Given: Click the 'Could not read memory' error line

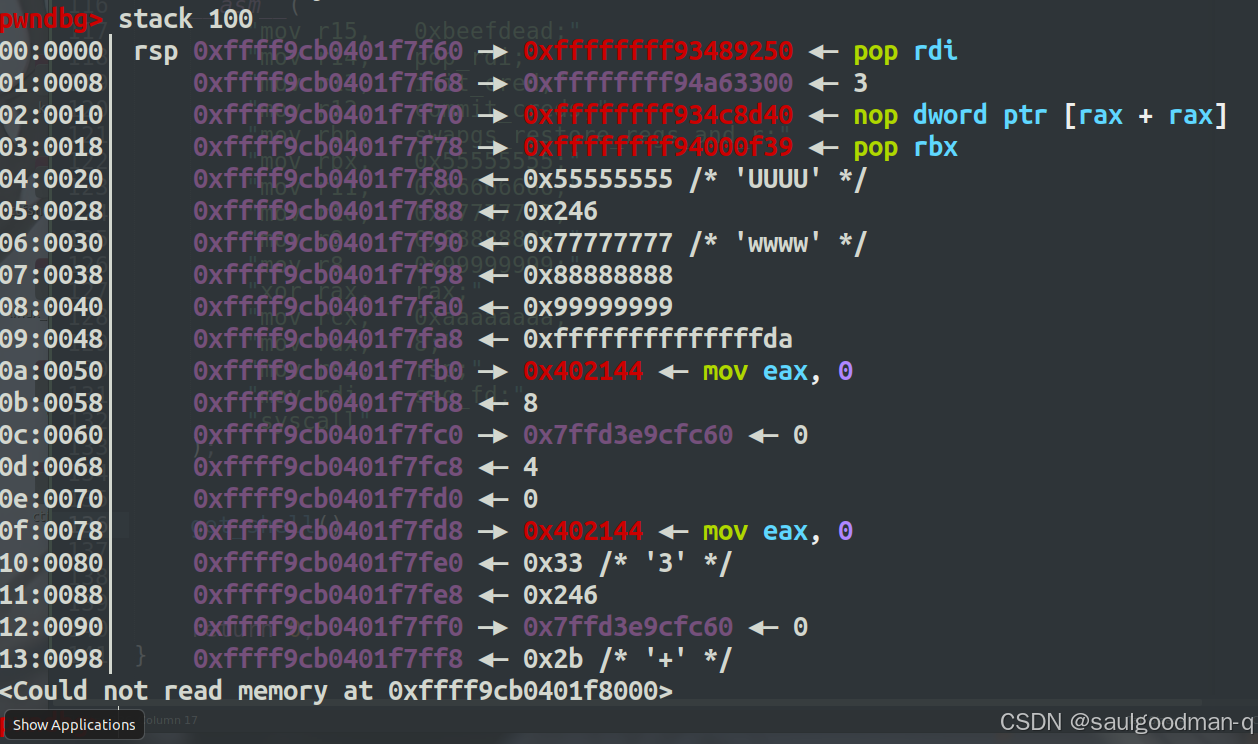Looking at the screenshot, I should pos(336,691).
